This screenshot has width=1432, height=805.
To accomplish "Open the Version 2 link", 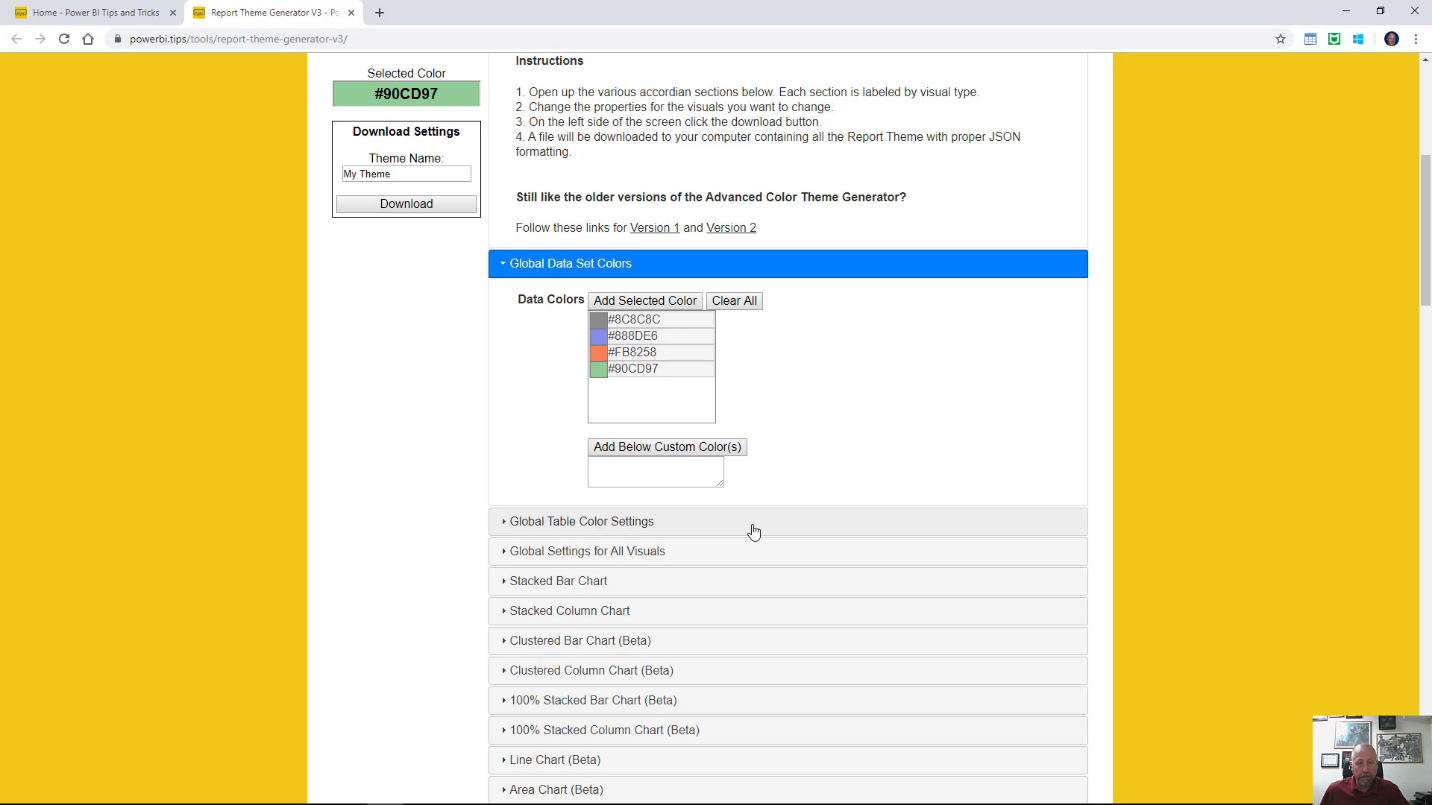I will (x=731, y=228).
